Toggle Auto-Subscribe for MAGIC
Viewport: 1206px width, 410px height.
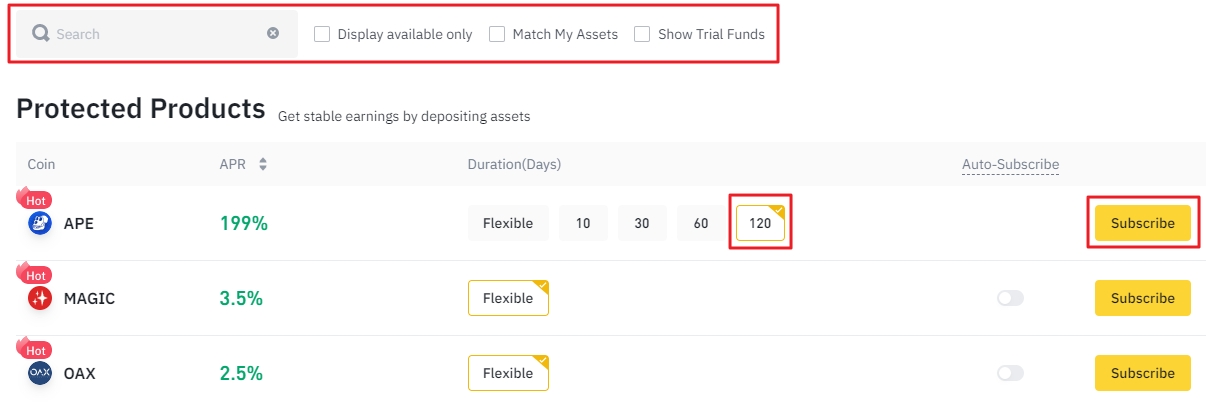pyautogui.click(x=1010, y=298)
